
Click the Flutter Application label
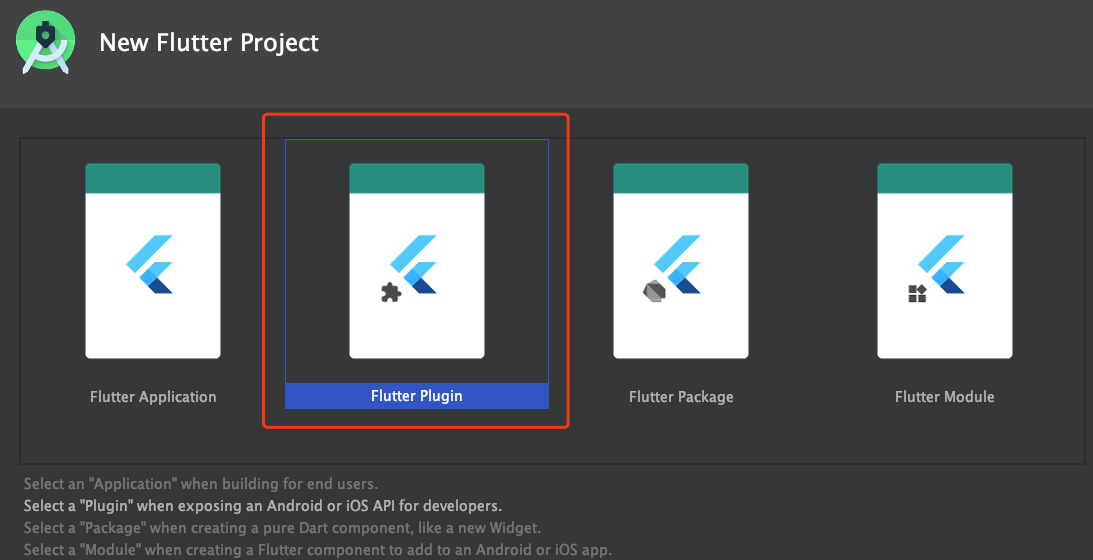(153, 397)
